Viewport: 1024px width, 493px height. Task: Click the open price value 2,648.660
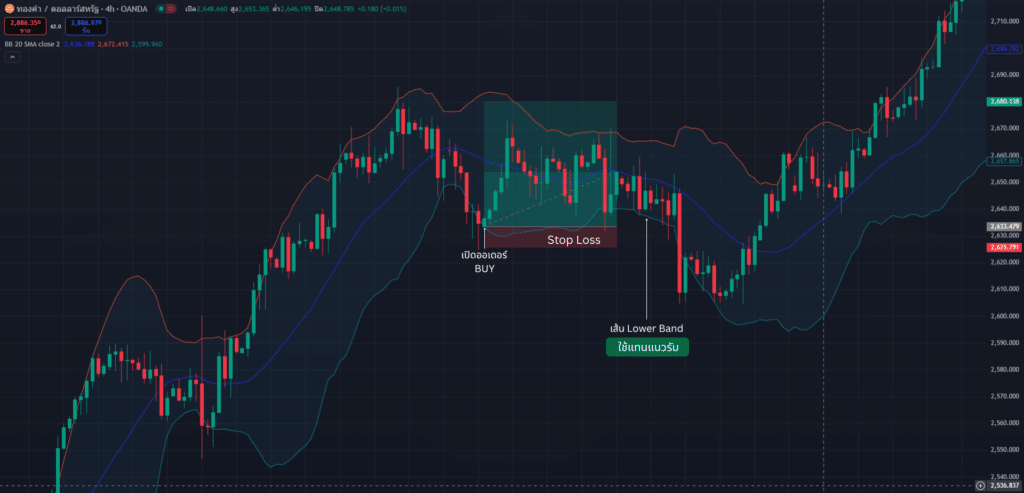tap(212, 9)
